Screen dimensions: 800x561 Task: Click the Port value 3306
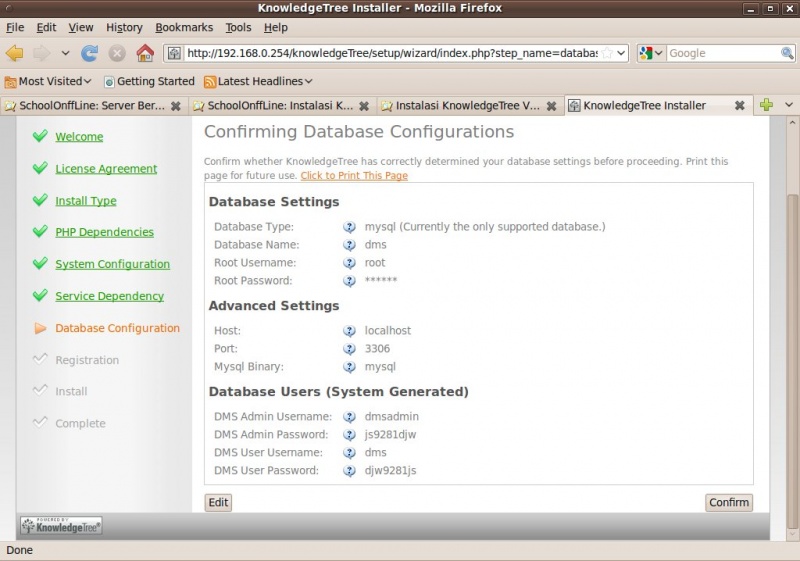(377, 349)
